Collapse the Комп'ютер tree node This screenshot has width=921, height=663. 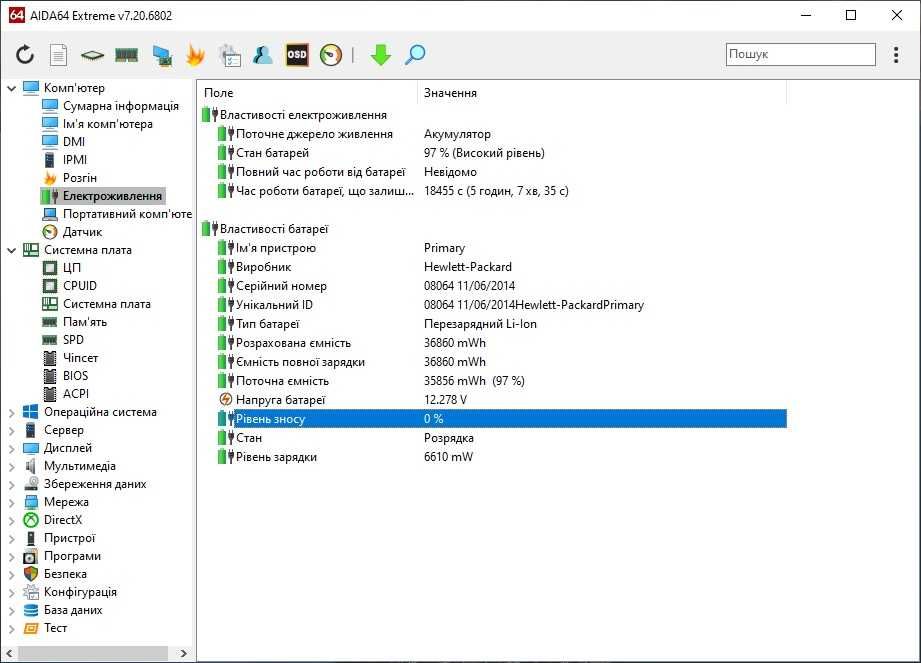coord(12,88)
